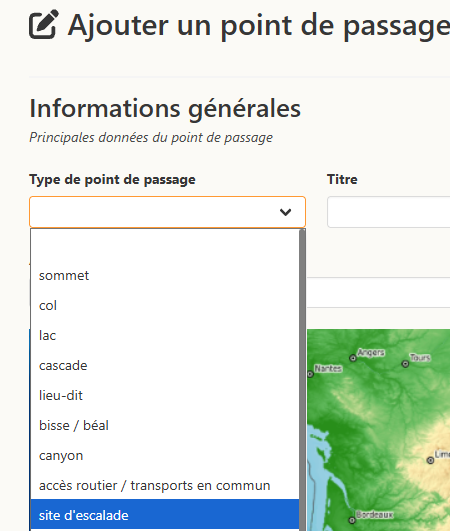
Task: Click the Tours city marker on the map
Action: (405, 364)
